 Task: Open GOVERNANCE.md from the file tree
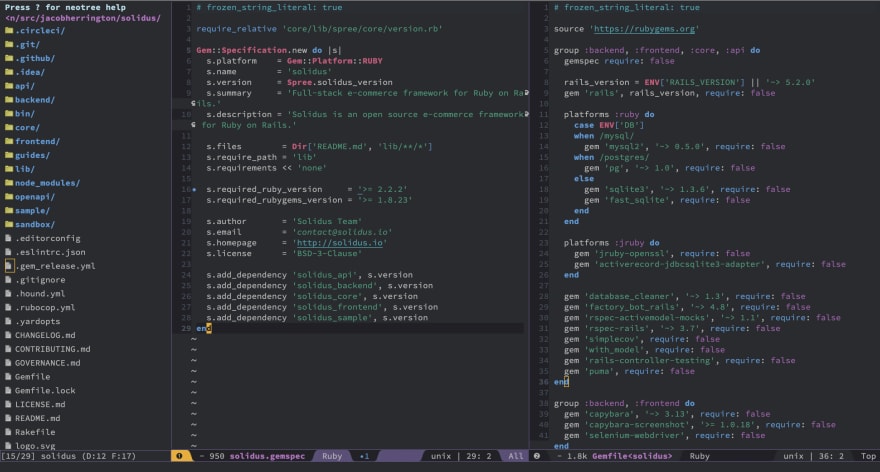48,363
